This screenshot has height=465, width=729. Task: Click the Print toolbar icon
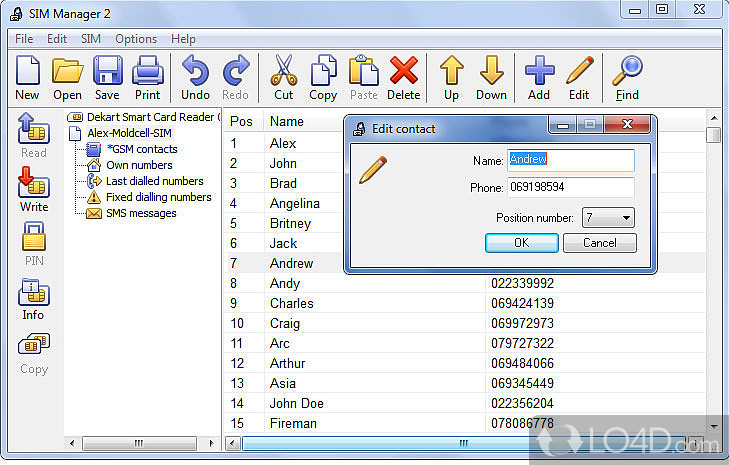click(x=148, y=72)
